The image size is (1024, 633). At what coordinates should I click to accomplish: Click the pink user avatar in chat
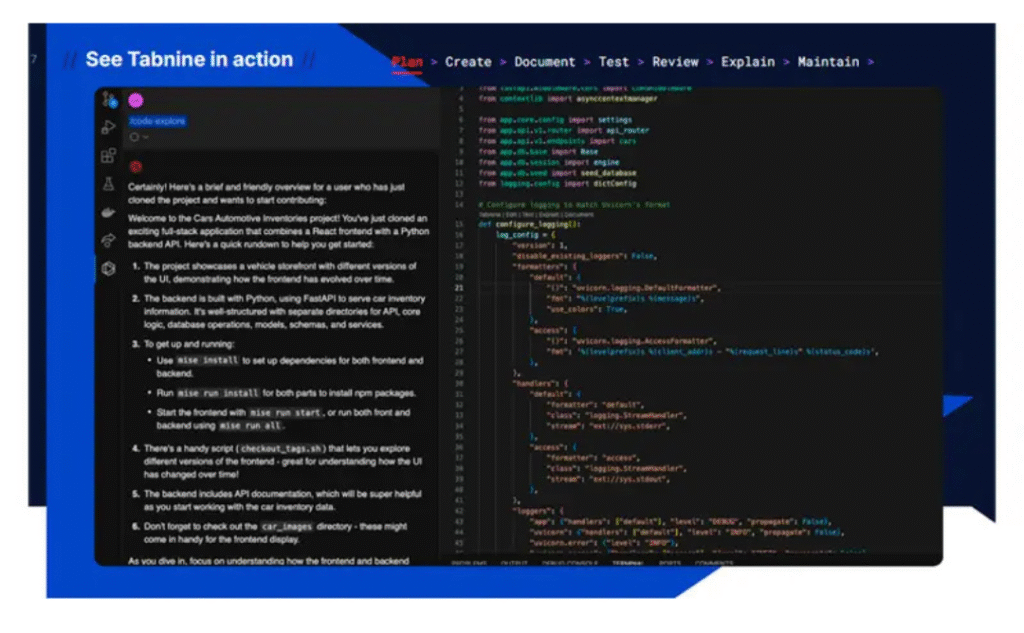(136, 100)
